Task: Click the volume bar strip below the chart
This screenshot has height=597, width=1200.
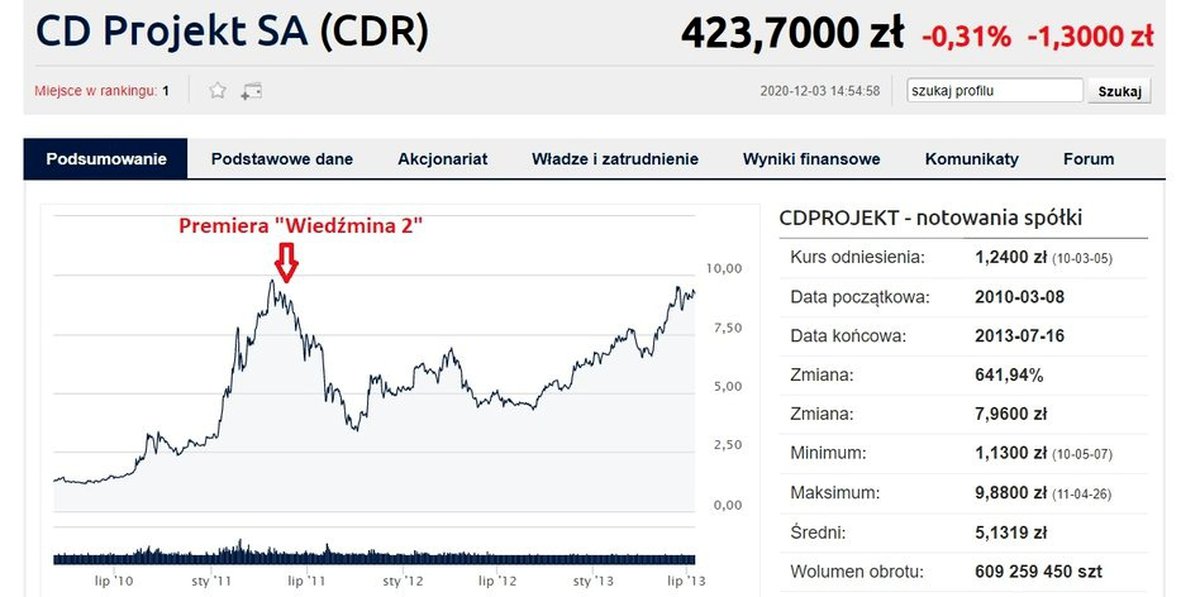Action: [x=373, y=556]
